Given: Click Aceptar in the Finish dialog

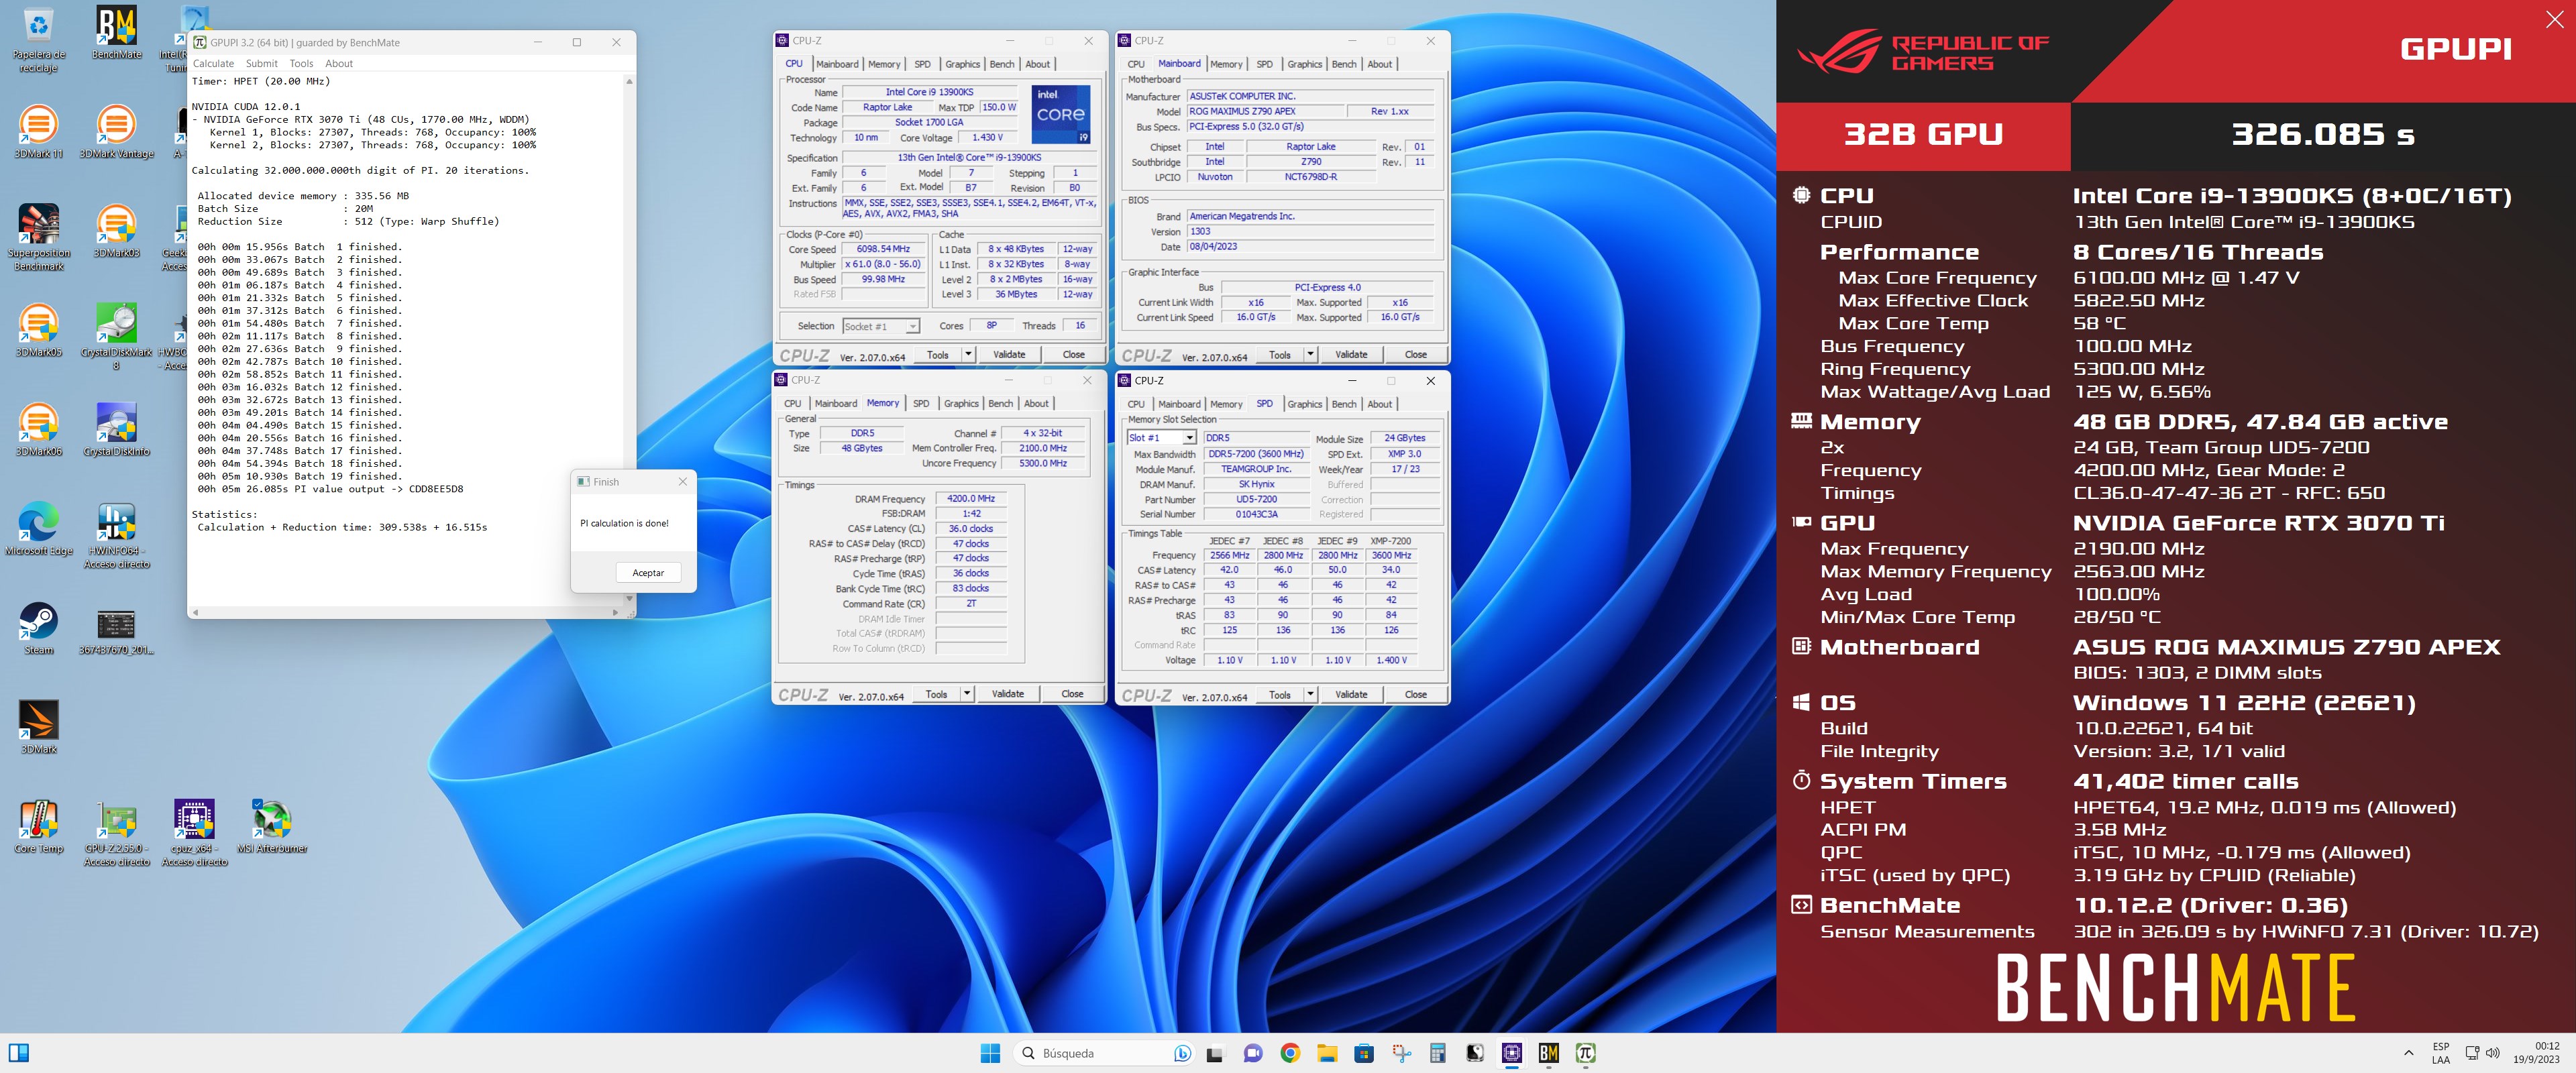Looking at the screenshot, I should (x=648, y=573).
